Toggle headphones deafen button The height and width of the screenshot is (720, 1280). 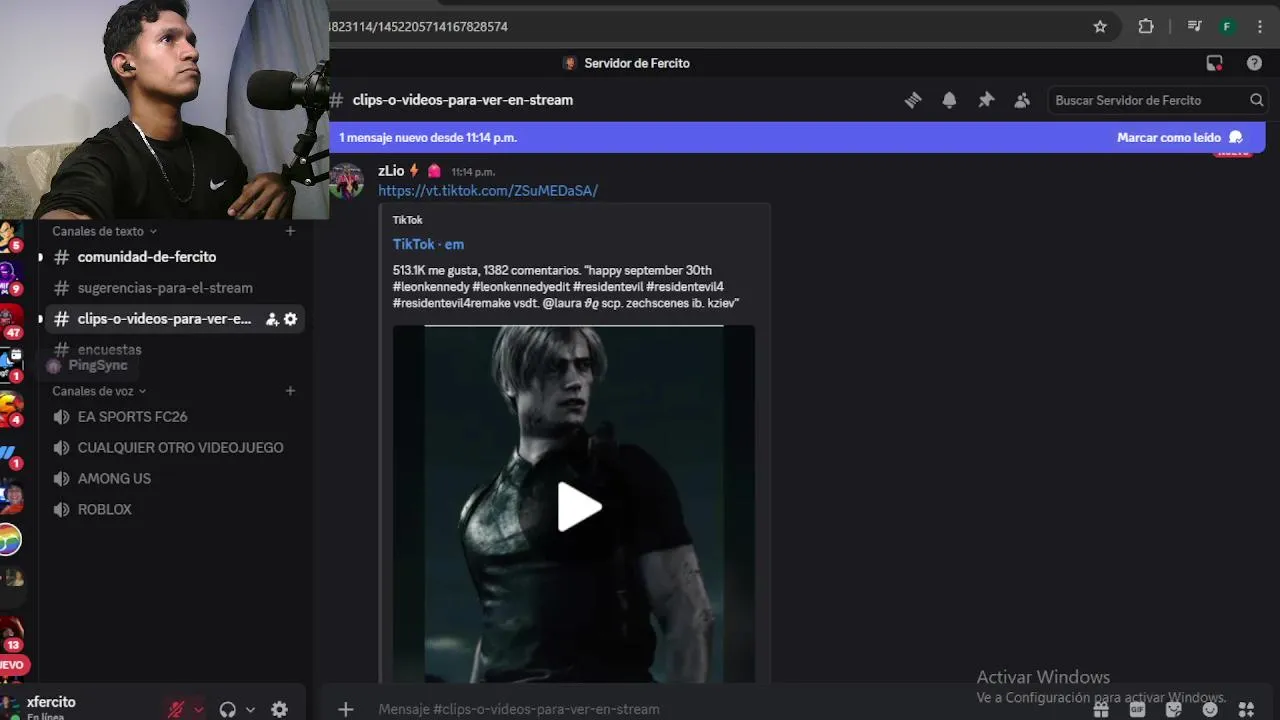point(227,709)
